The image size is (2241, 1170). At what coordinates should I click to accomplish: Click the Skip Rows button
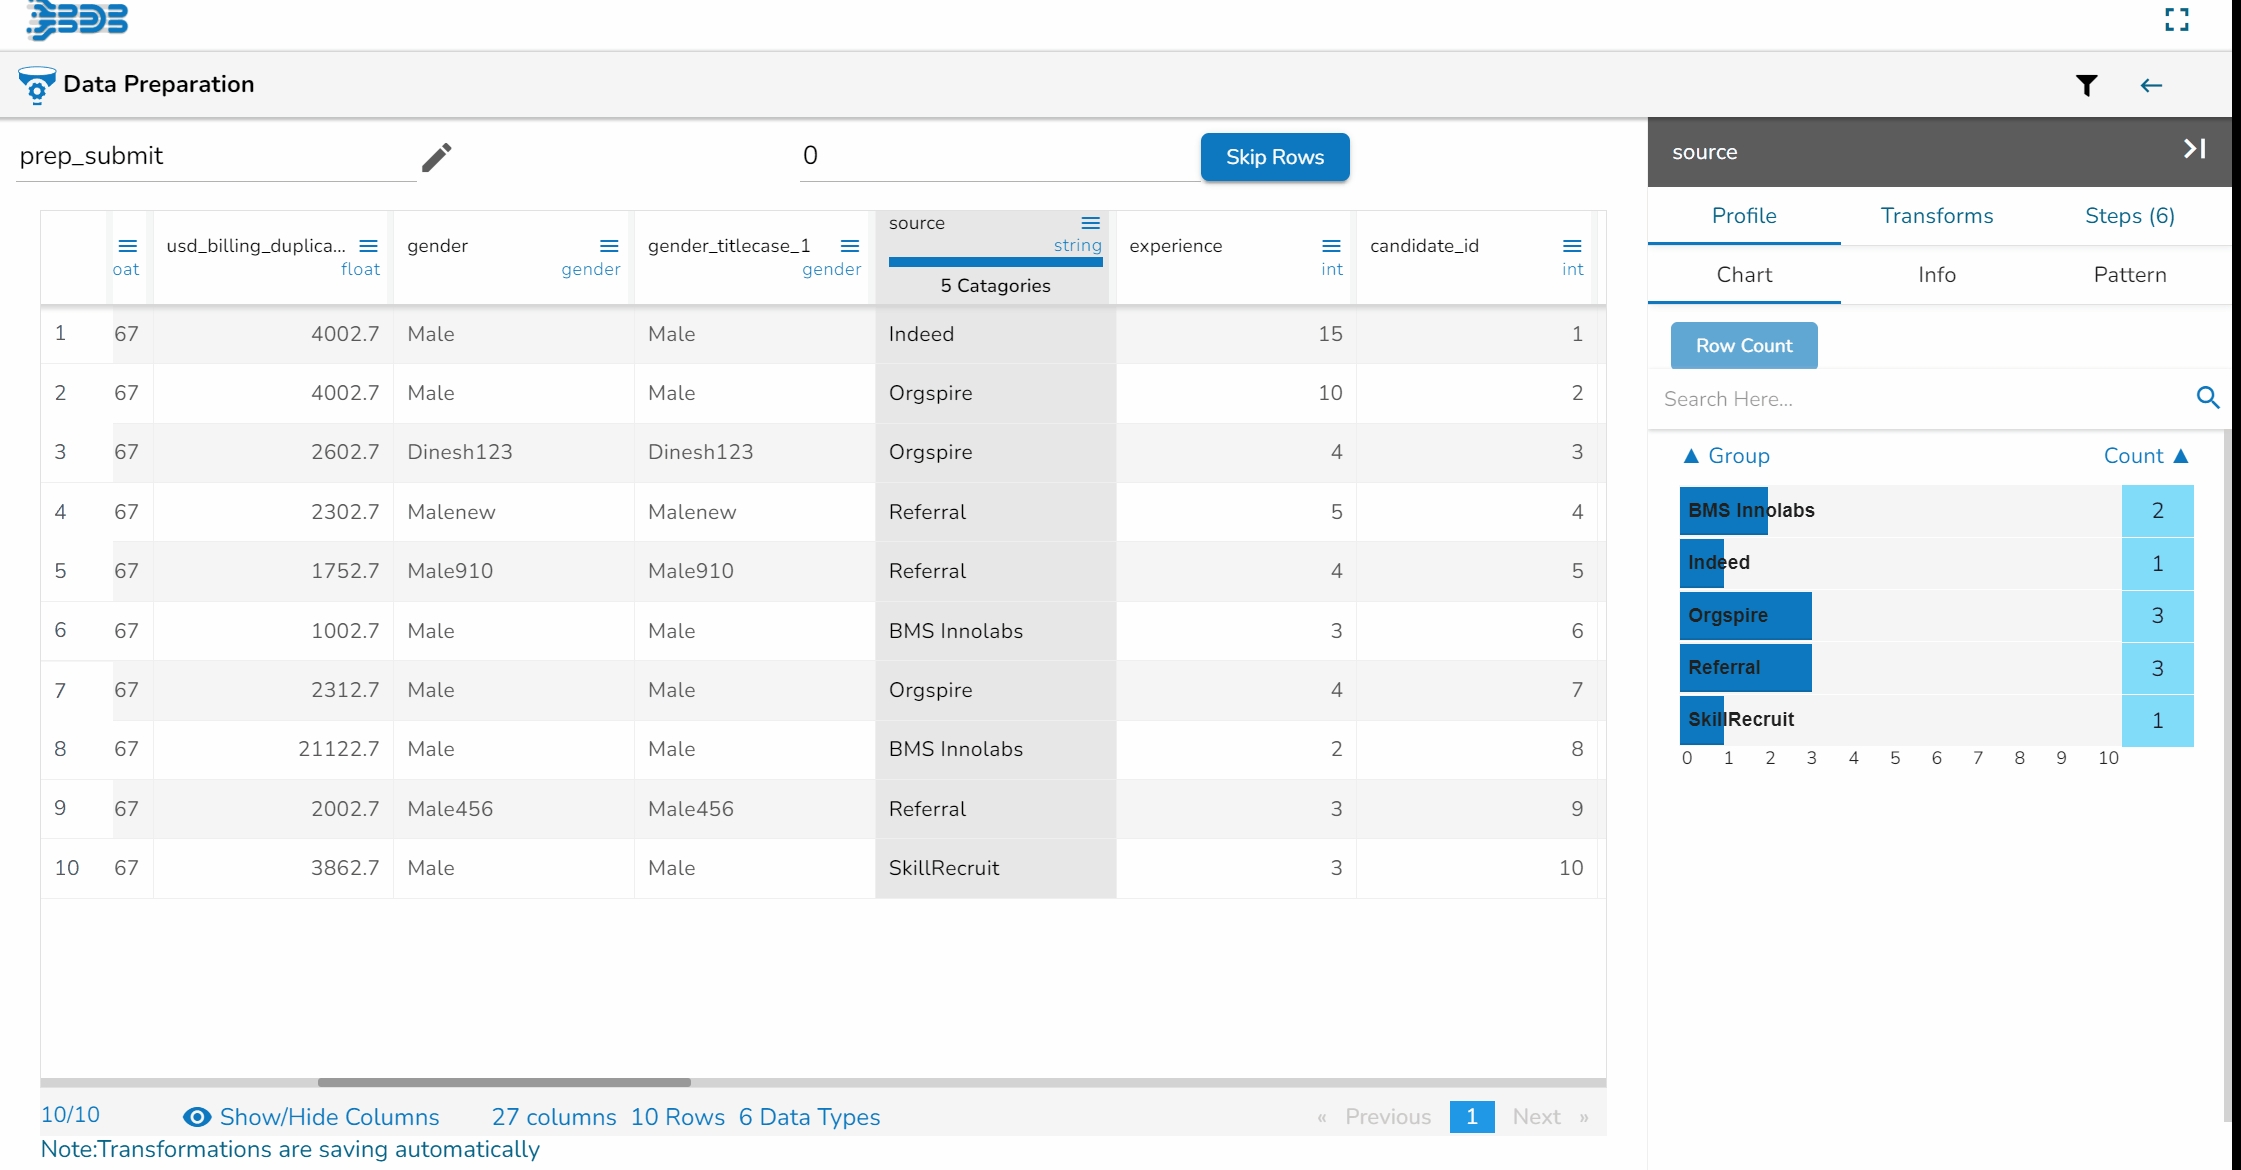(x=1274, y=157)
